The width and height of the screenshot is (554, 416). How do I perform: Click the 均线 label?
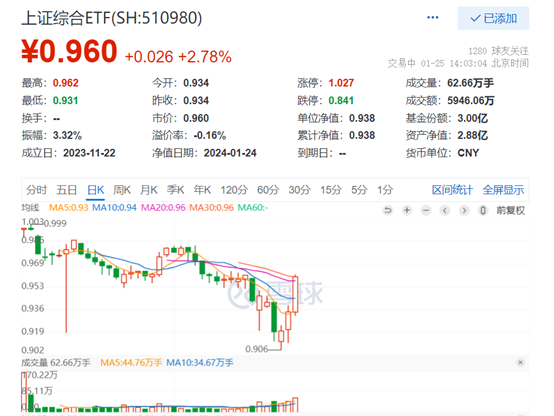click(30, 207)
